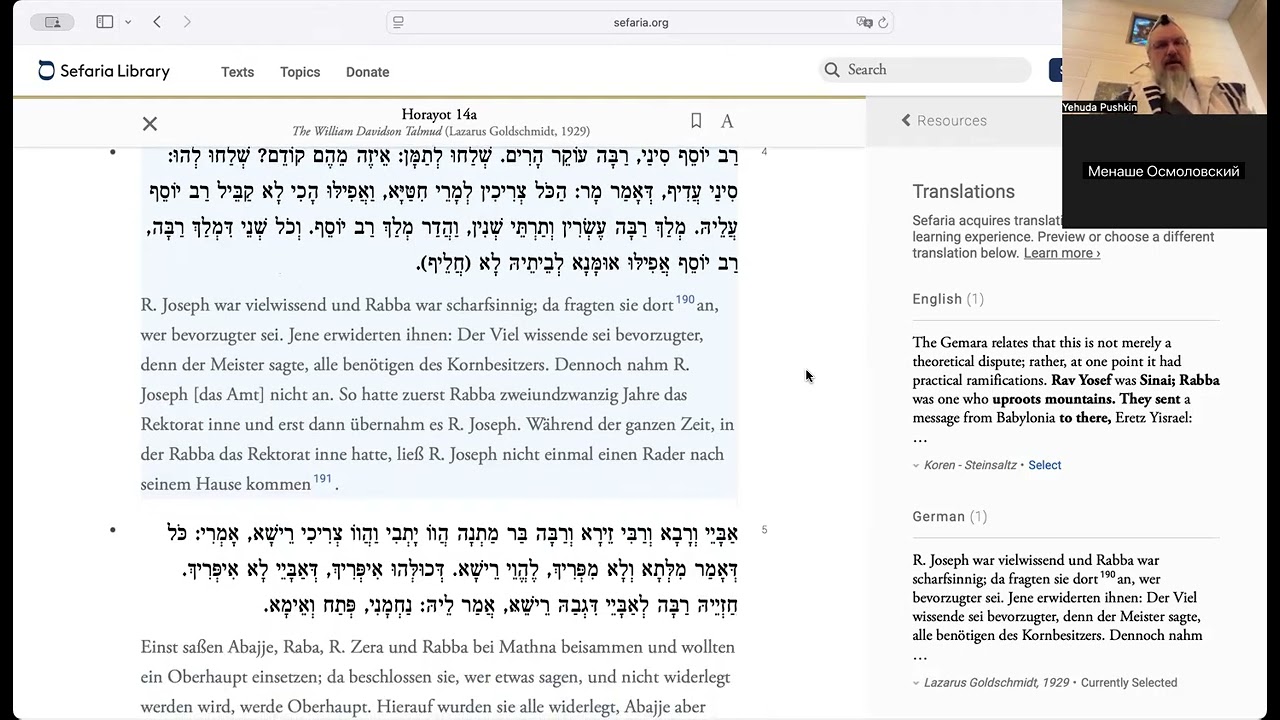Select the Hebrew passage beginning 'אביי ורבא'
This screenshot has height=720, width=1280.
[x=452, y=569]
